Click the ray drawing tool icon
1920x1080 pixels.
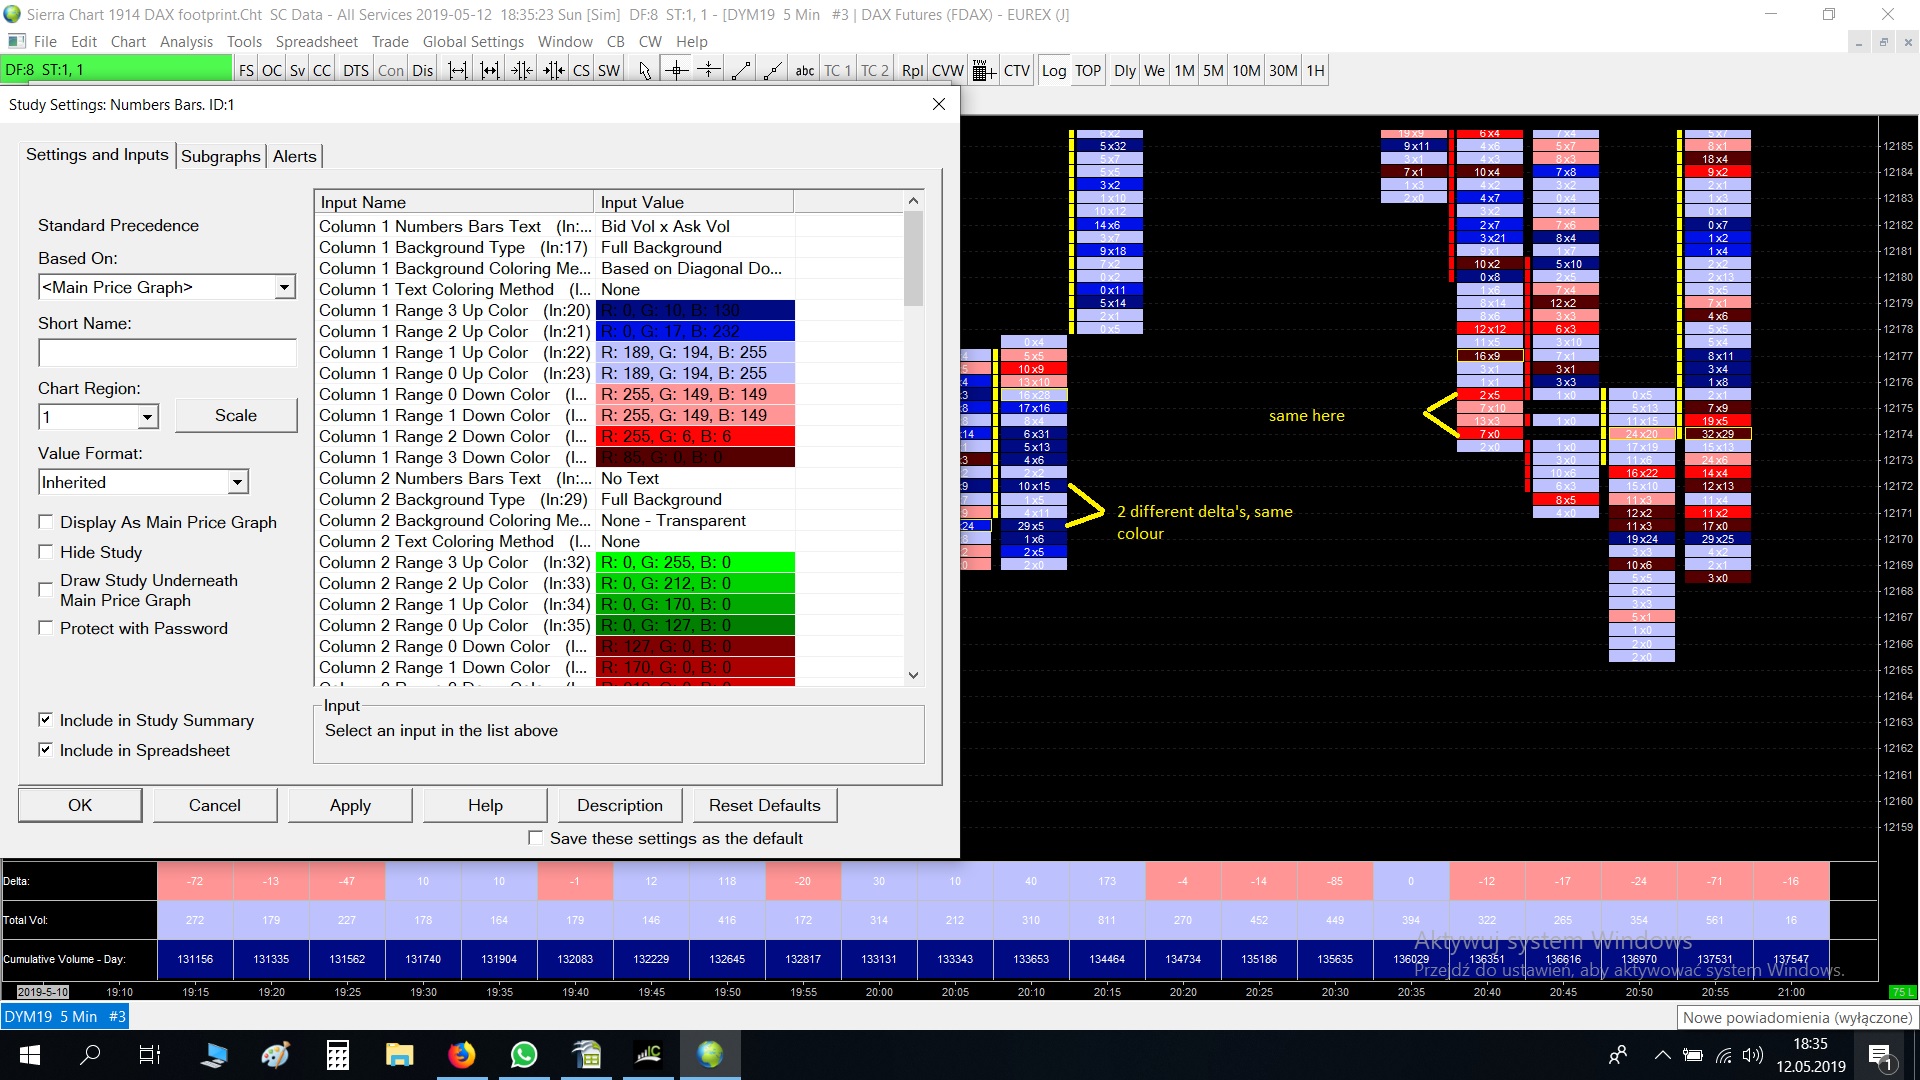pyautogui.click(x=773, y=71)
